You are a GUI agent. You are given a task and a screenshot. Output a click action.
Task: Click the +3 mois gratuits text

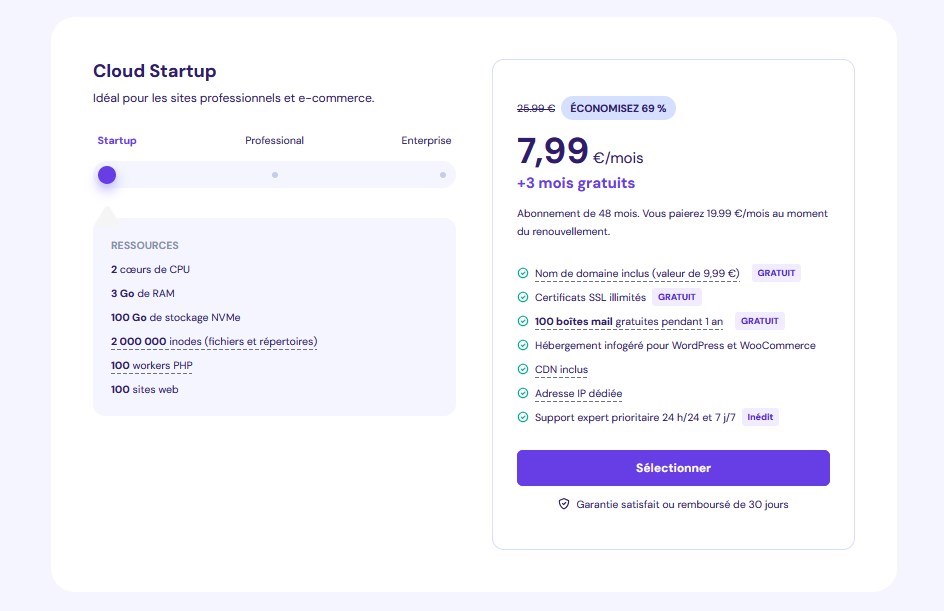tap(576, 183)
